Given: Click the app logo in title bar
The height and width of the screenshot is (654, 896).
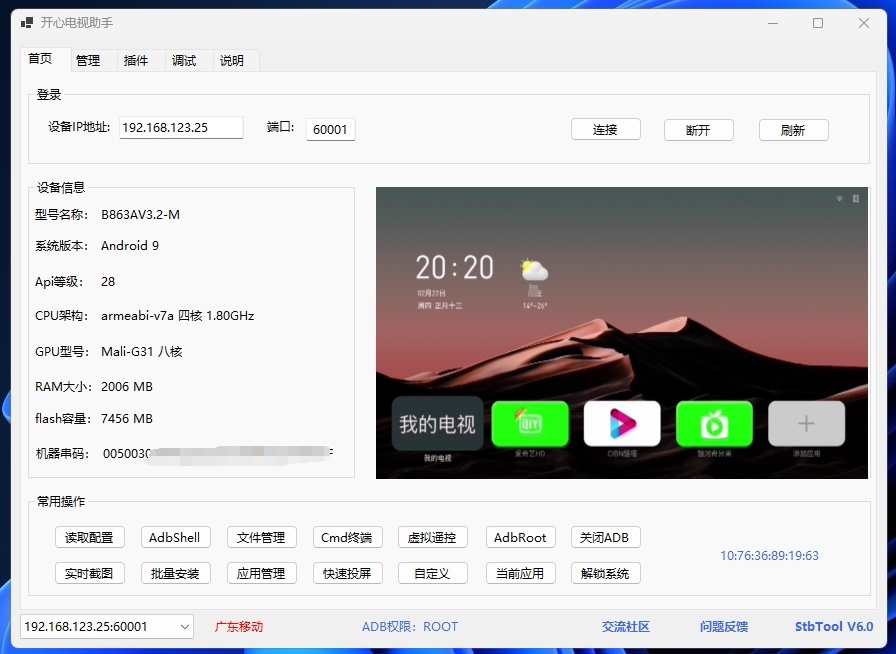Looking at the screenshot, I should click(x=27, y=23).
